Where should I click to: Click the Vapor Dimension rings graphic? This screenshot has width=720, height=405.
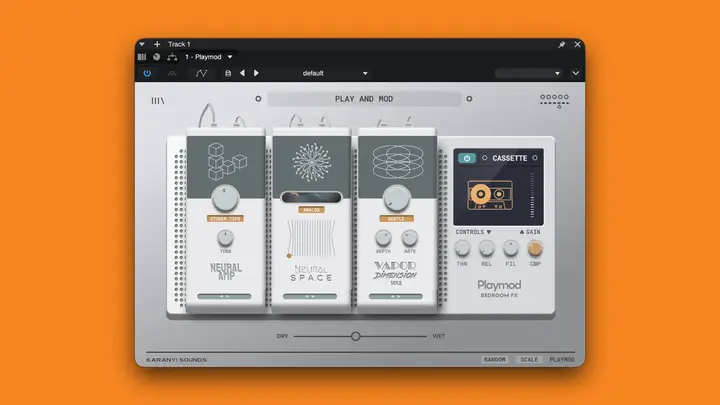point(398,162)
